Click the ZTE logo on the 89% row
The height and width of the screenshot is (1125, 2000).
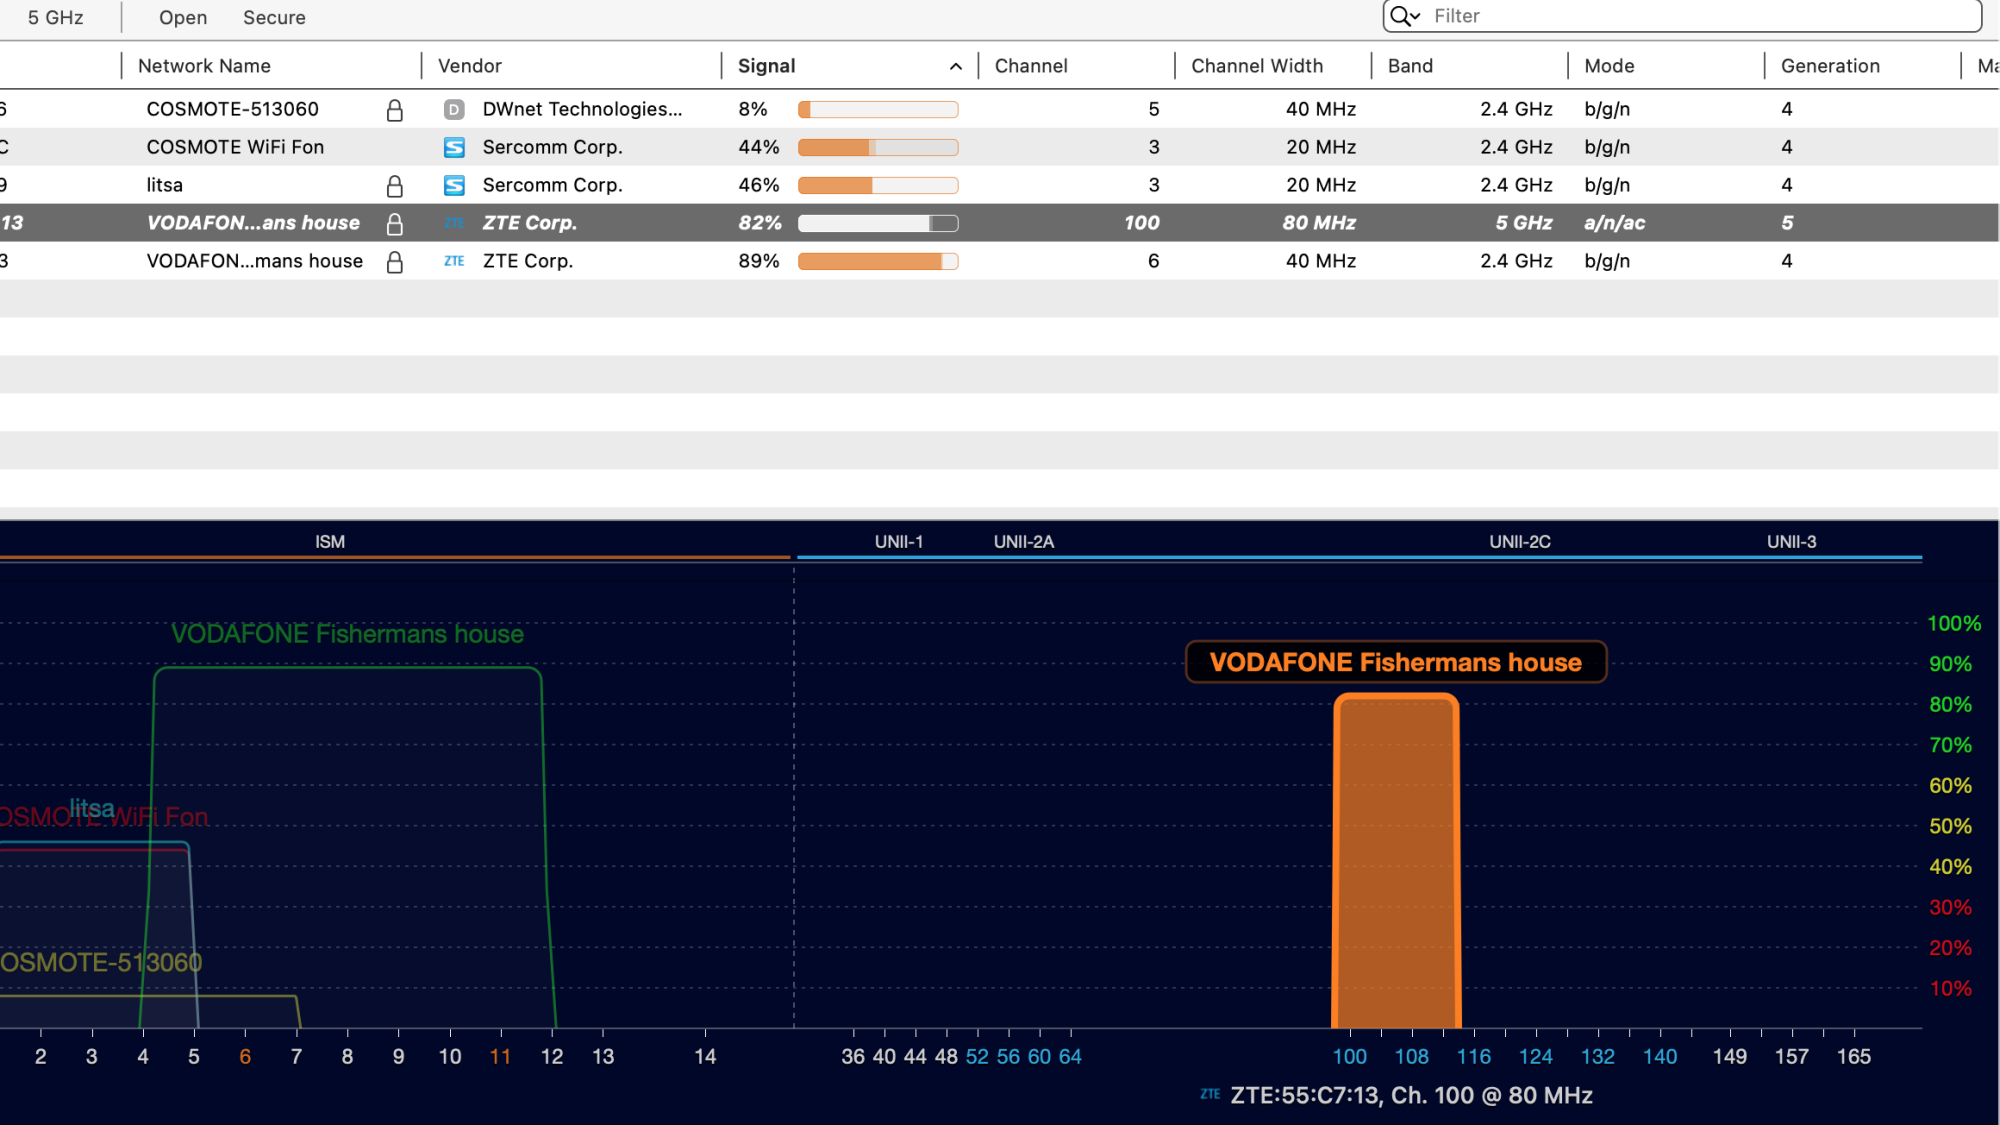454,261
